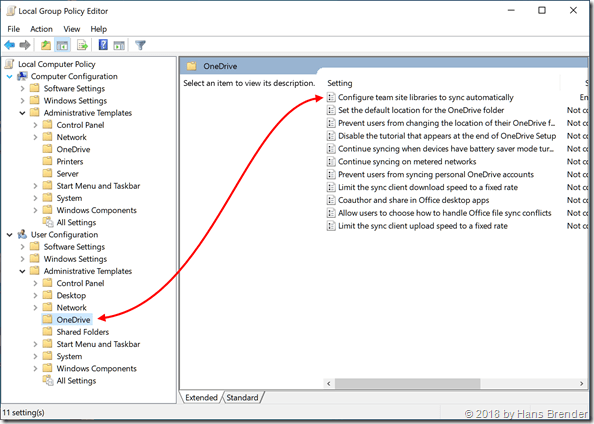The width and height of the screenshot is (594, 424).
Task: Collapse the Computer Configuration node
Action: pos(9,77)
